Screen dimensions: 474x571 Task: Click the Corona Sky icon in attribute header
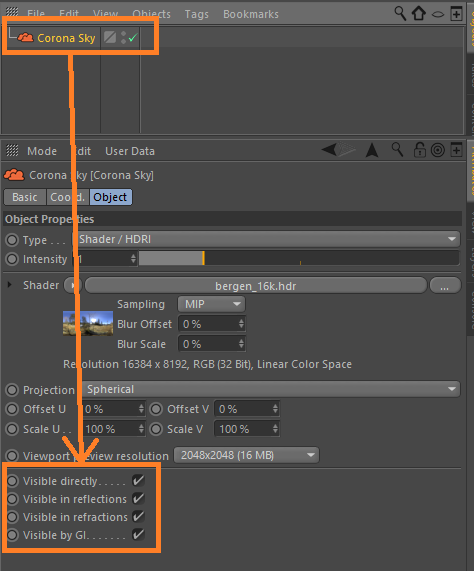tap(14, 175)
